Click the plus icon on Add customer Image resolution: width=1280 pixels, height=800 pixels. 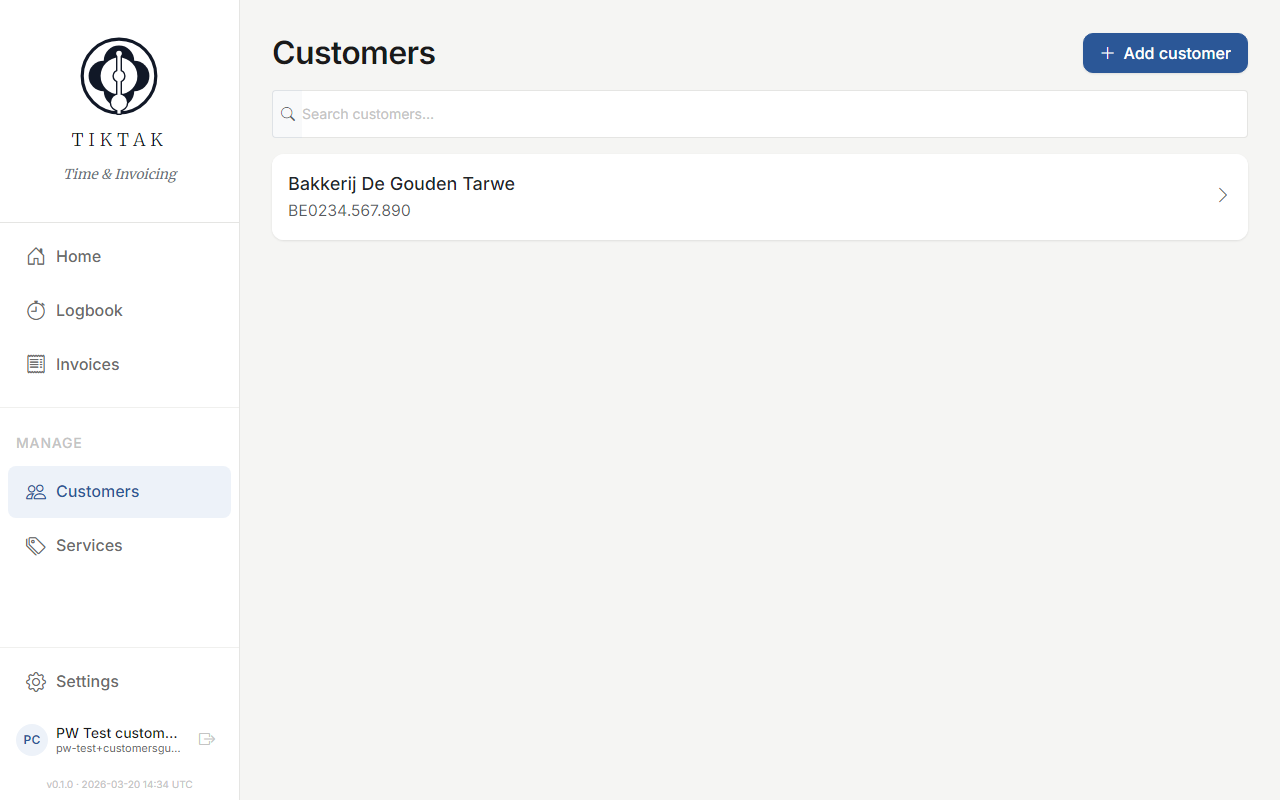[1106, 53]
